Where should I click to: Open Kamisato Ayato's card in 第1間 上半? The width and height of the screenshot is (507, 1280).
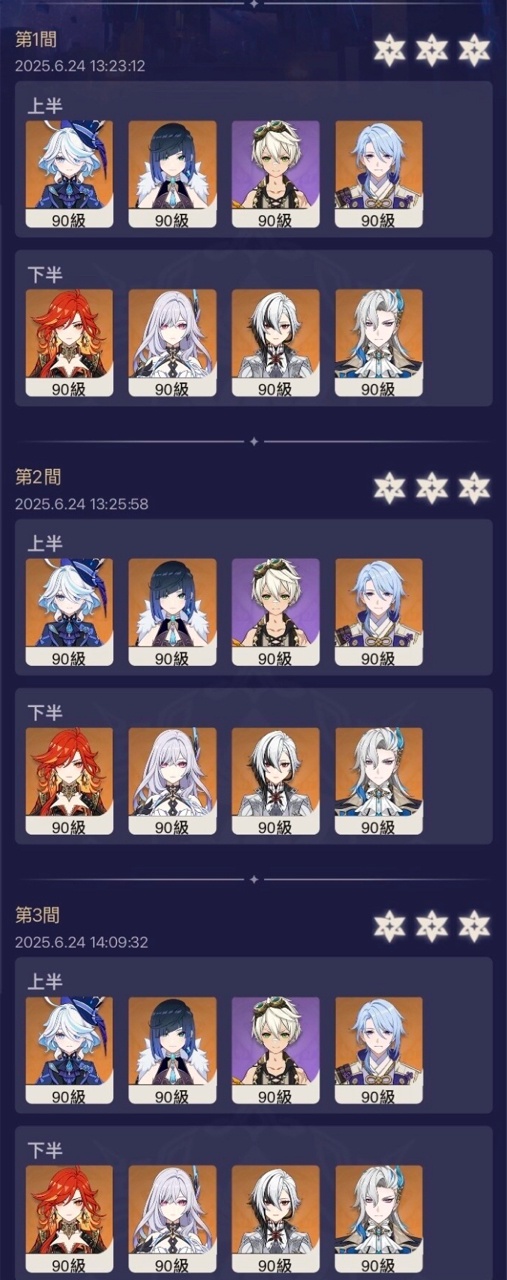tap(378, 174)
